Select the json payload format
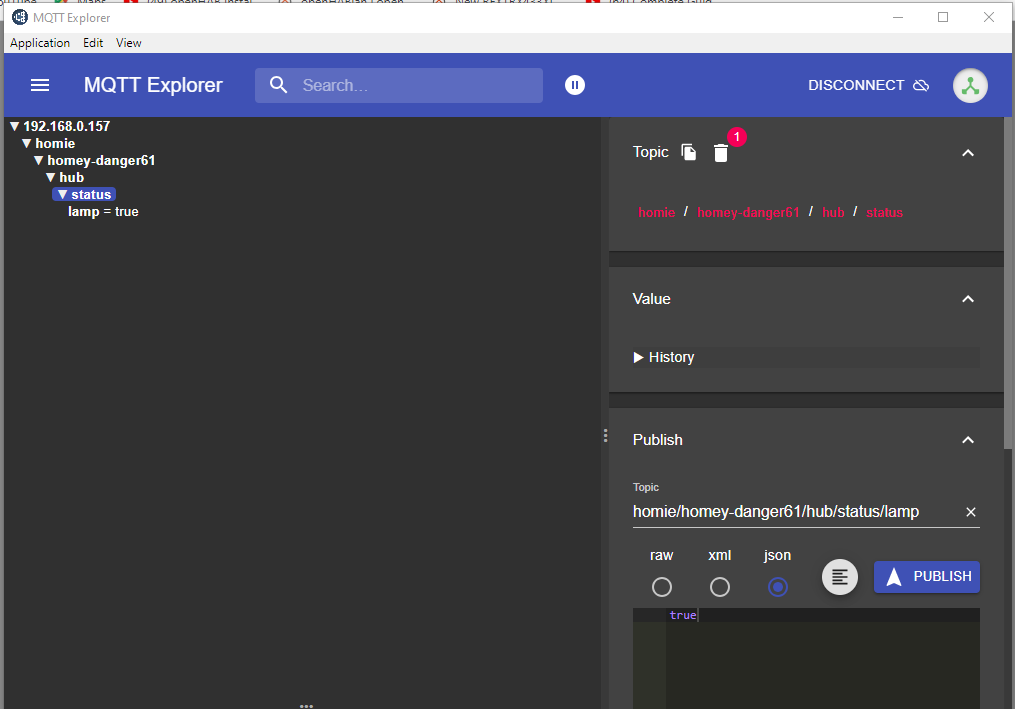 [777, 587]
